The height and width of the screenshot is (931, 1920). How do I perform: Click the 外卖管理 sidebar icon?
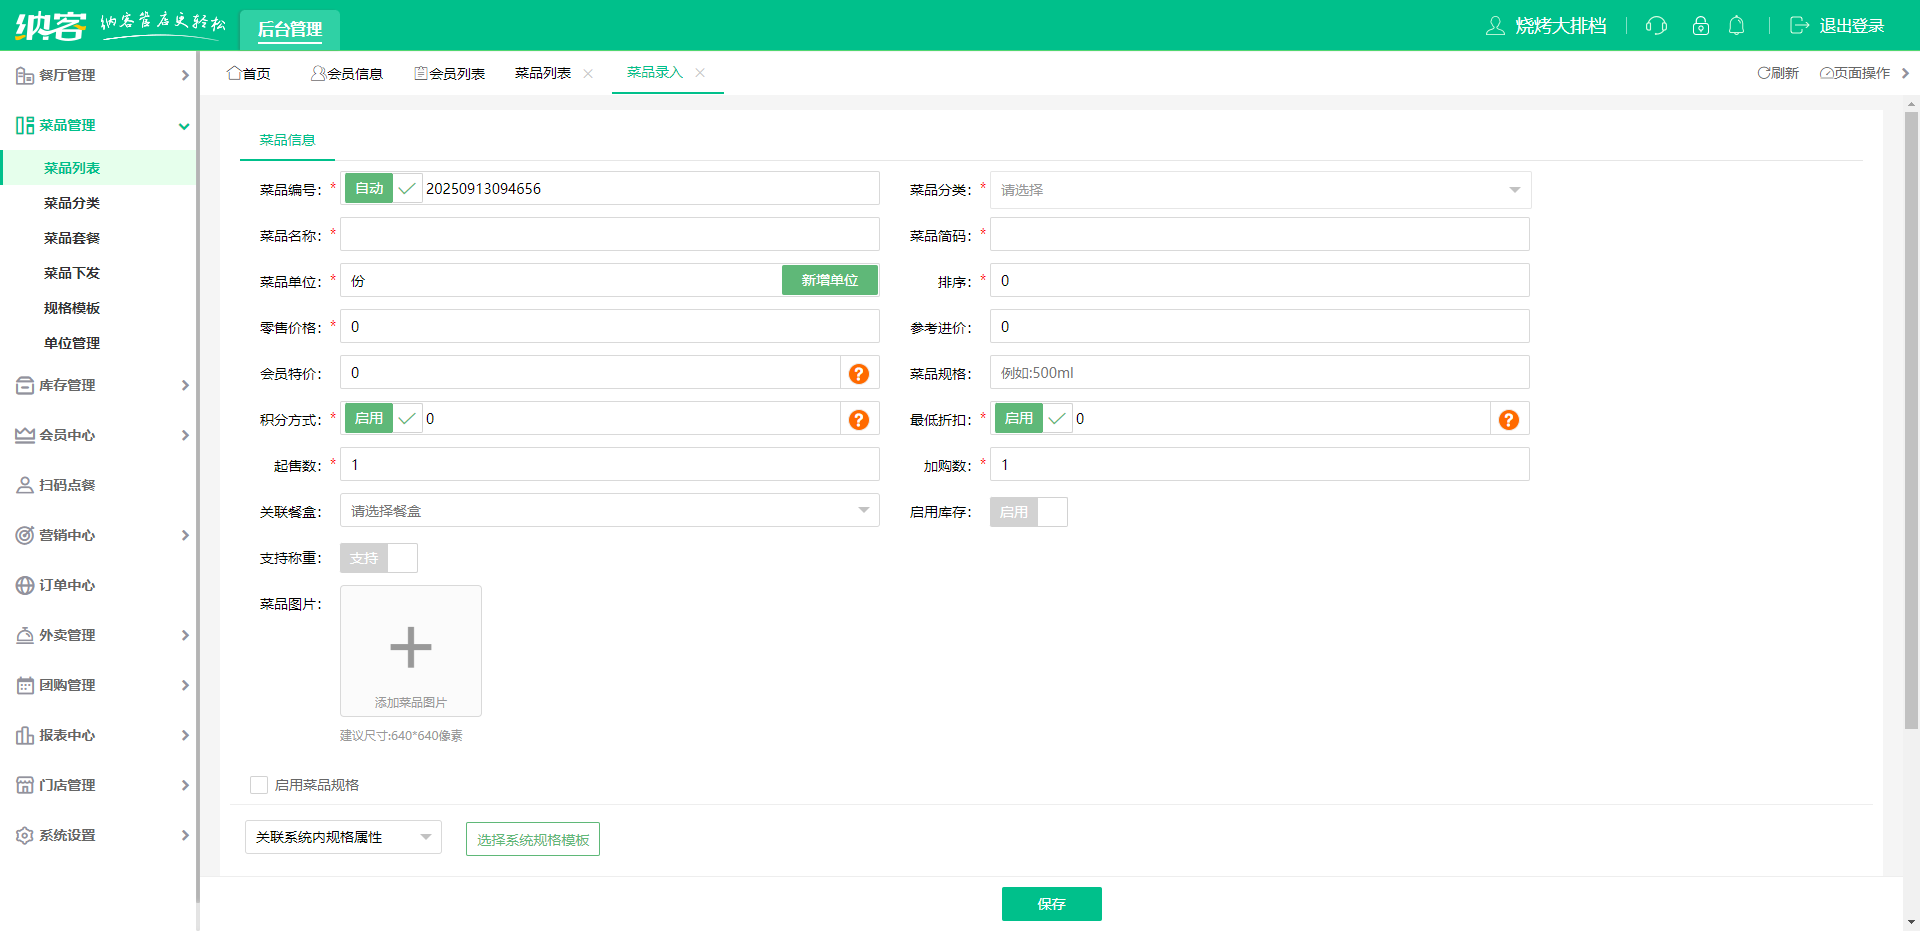pos(25,635)
